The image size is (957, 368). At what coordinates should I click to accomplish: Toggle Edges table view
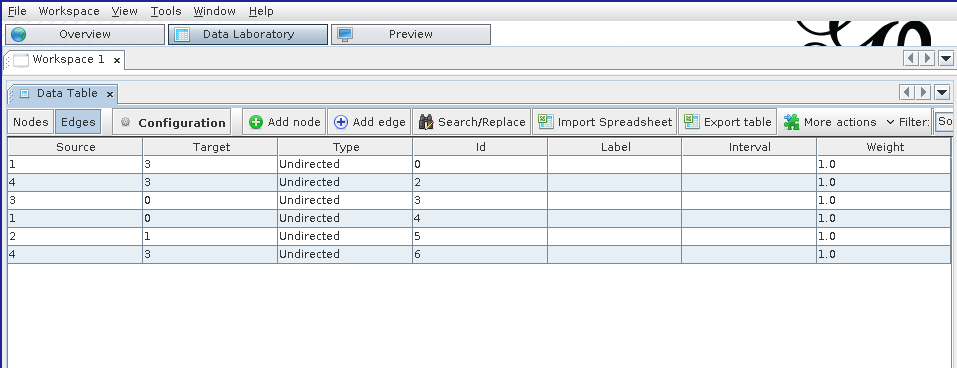pos(78,122)
